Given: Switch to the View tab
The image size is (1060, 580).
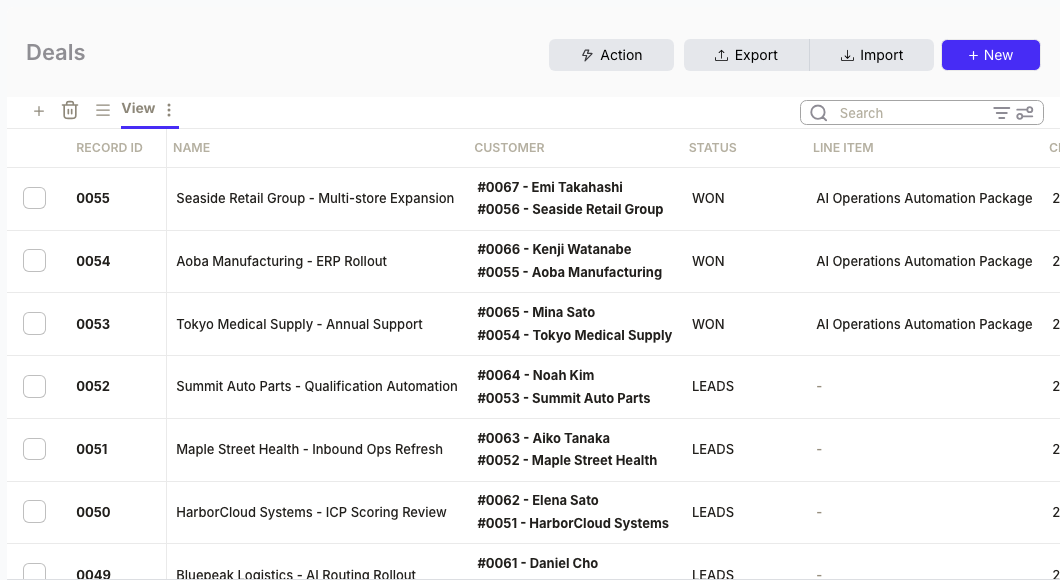Looking at the screenshot, I should click(138, 108).
